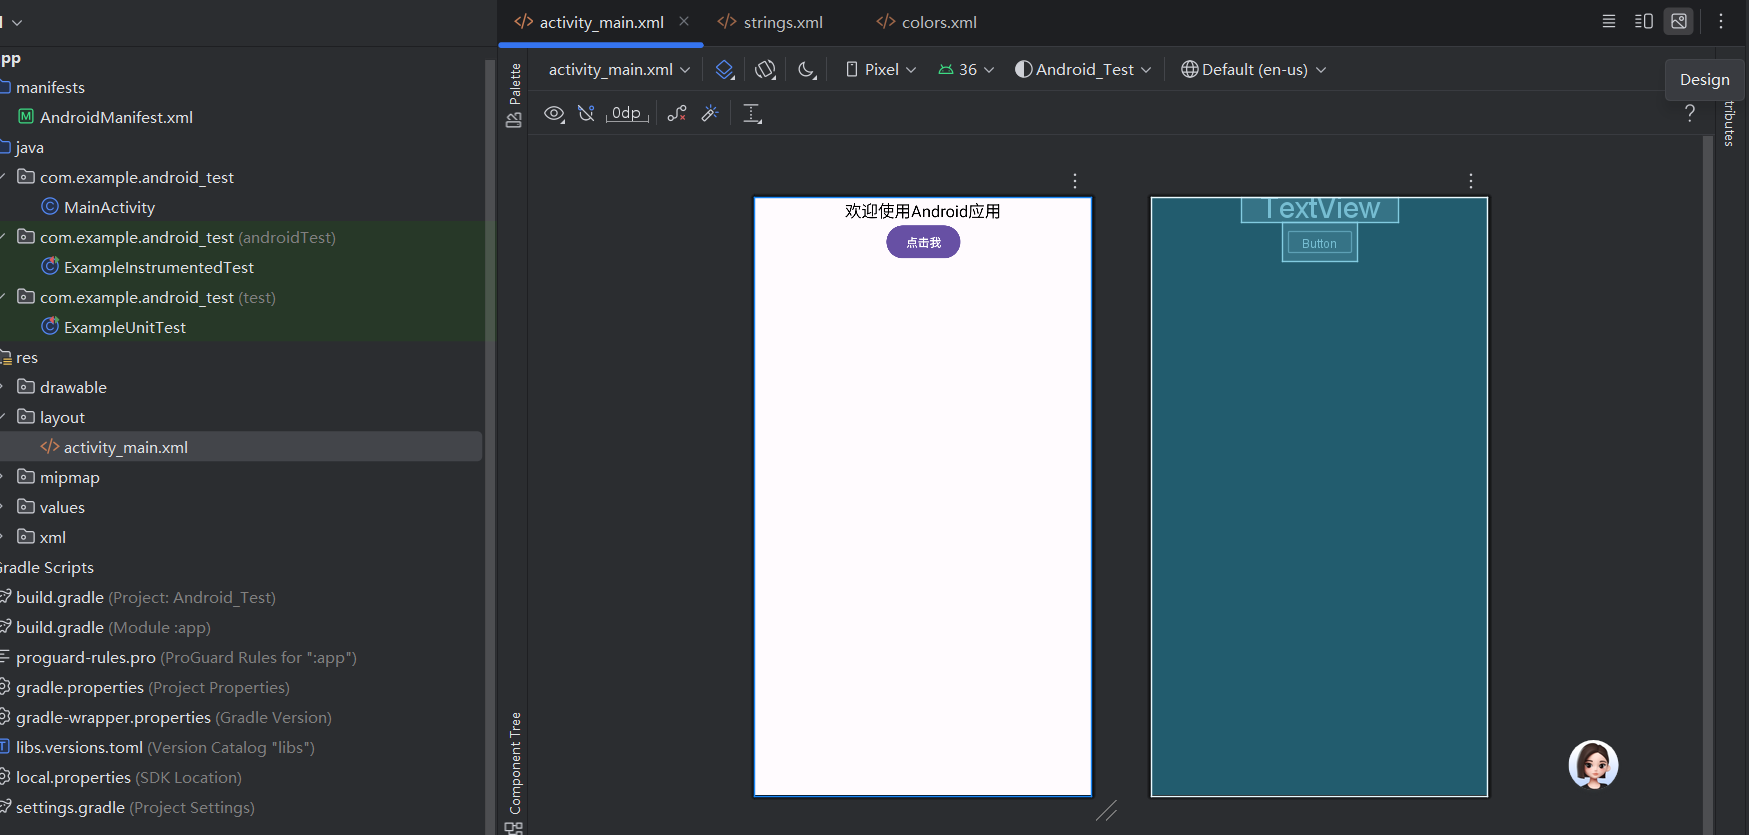Open the design surface layers icon
Image resolution: width=1749 pixels, height=835 pixels.
(725, 70)
